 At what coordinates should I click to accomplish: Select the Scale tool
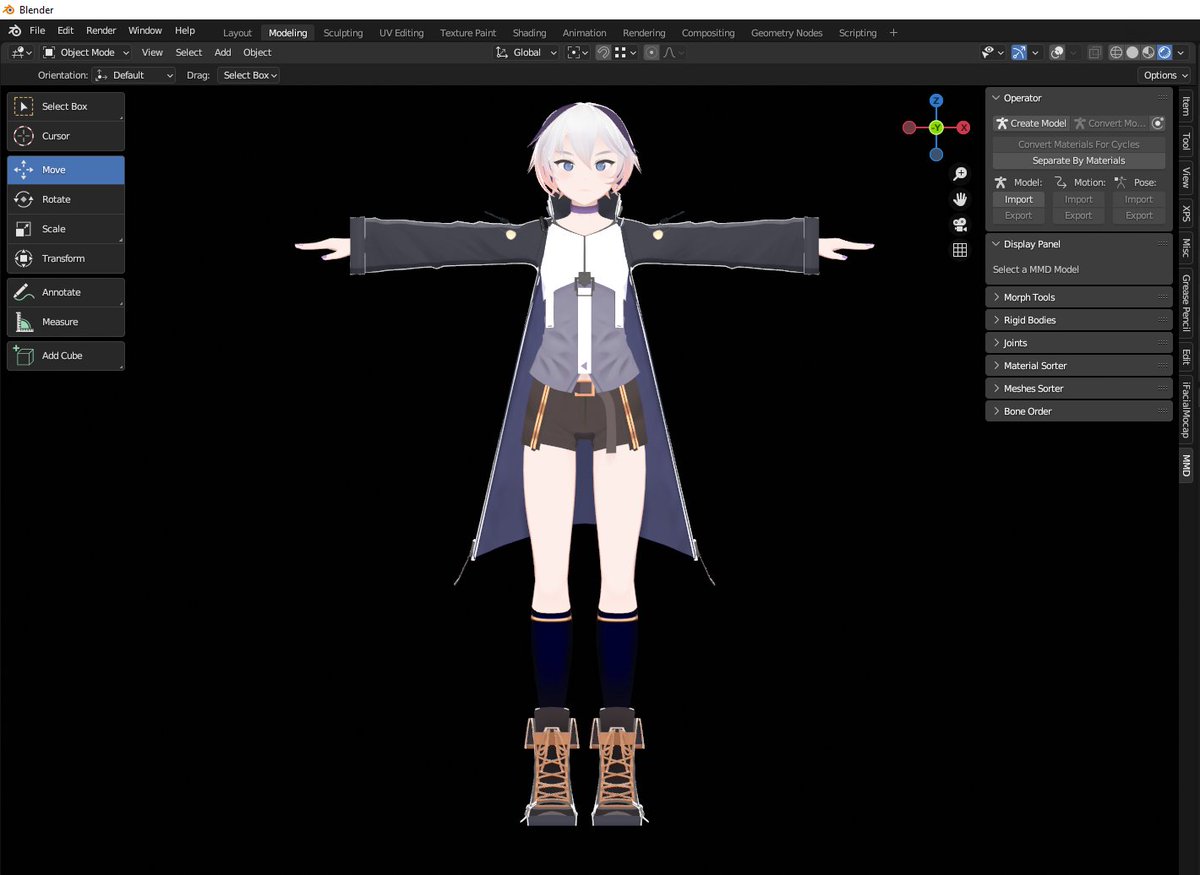pos(66,229)
